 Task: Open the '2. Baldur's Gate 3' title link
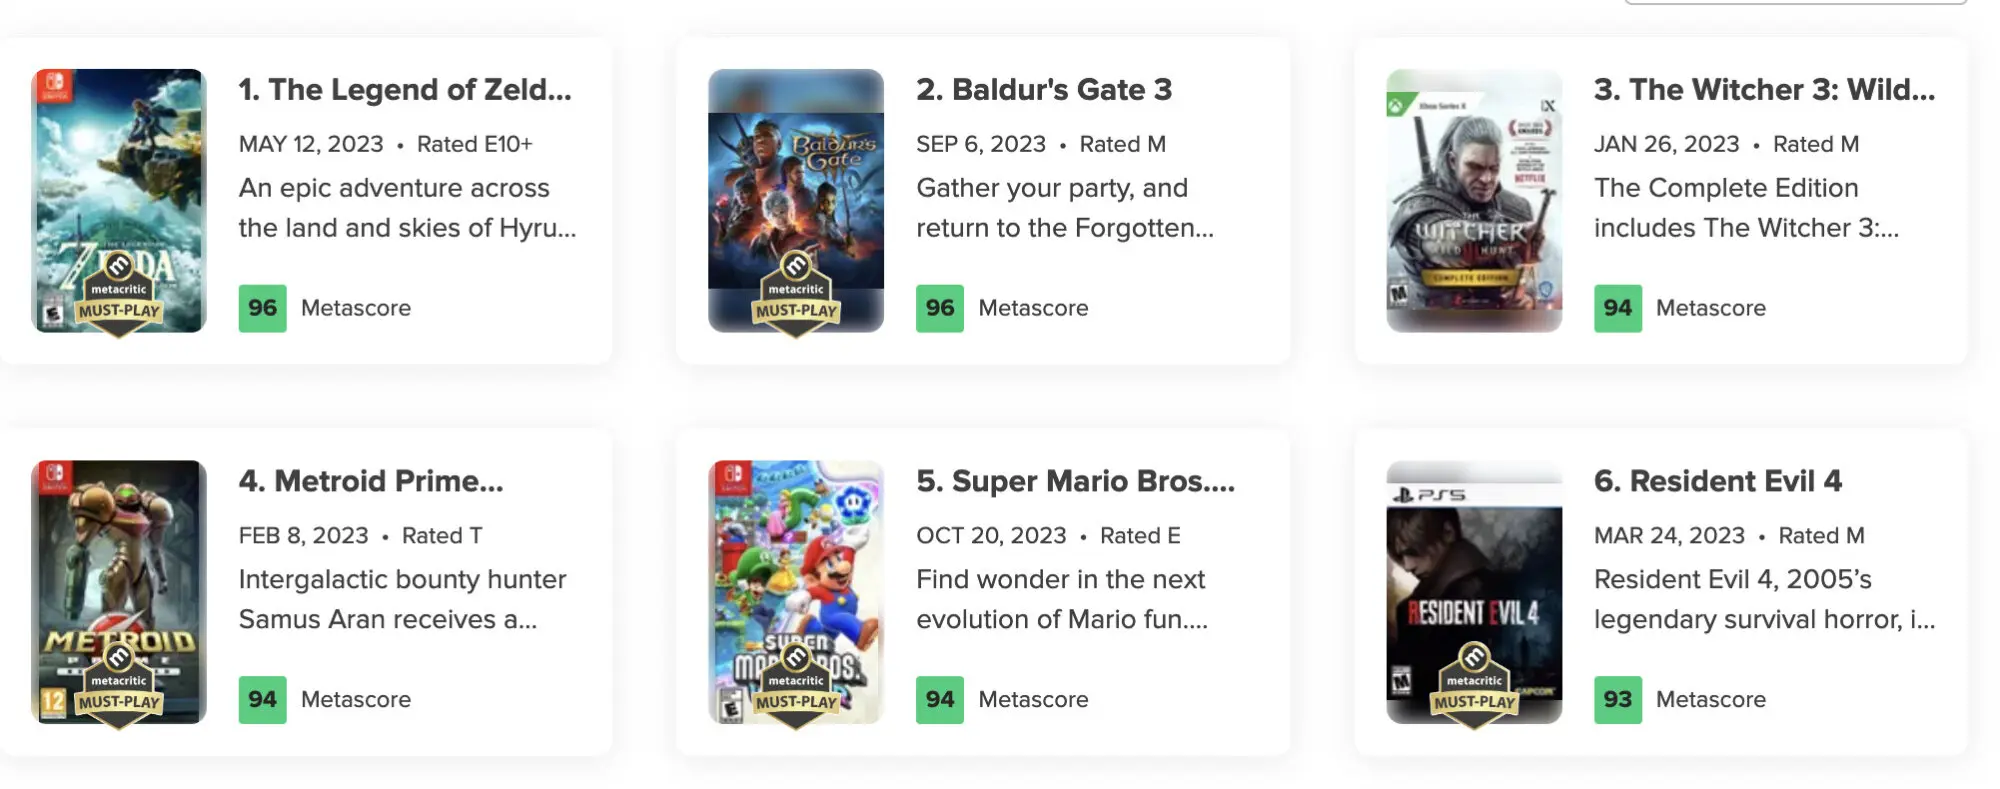tap(1044, 90)
